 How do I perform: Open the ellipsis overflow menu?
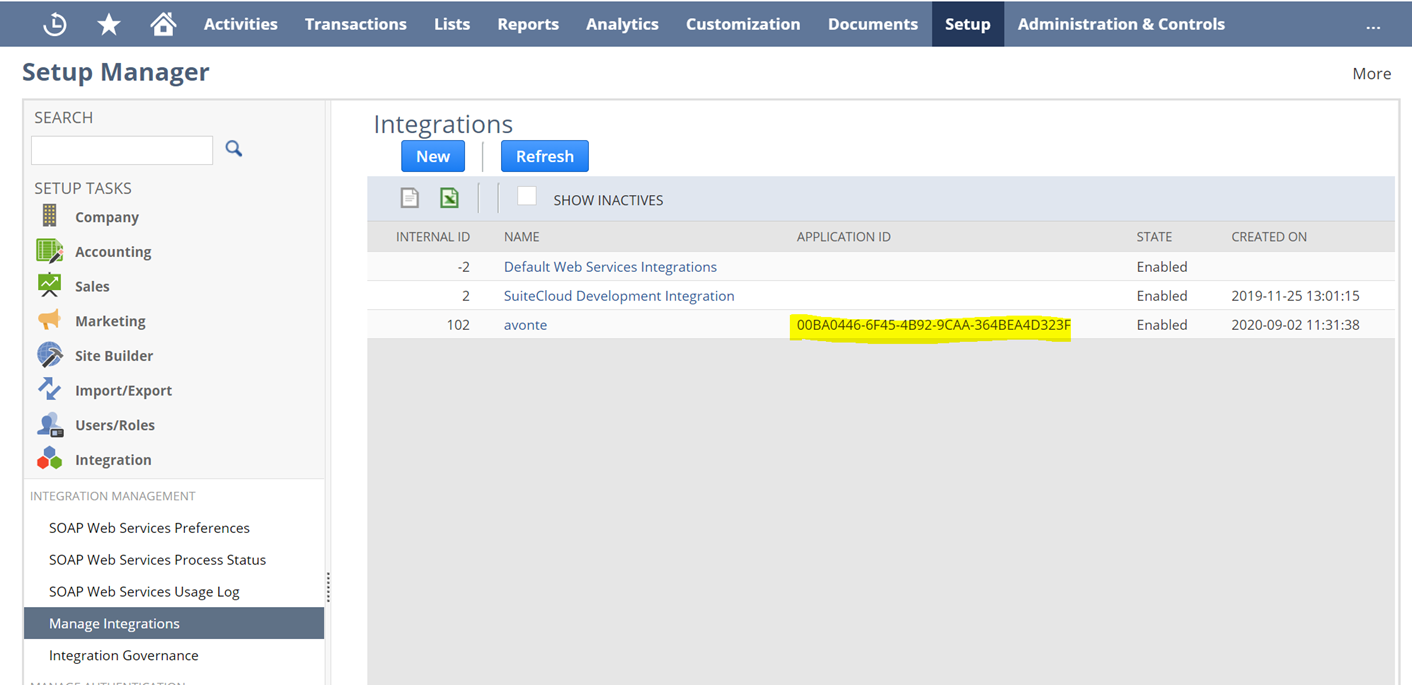(x=1373, y=26)
